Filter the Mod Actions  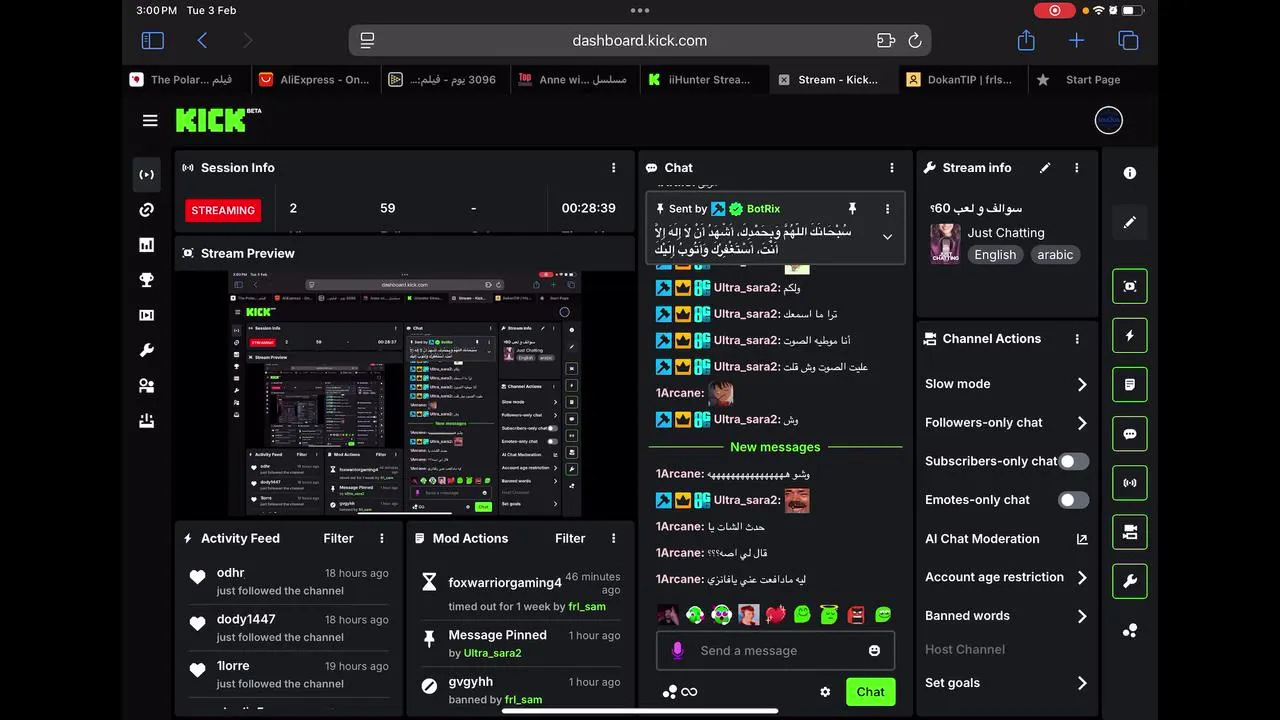point(570,538)
